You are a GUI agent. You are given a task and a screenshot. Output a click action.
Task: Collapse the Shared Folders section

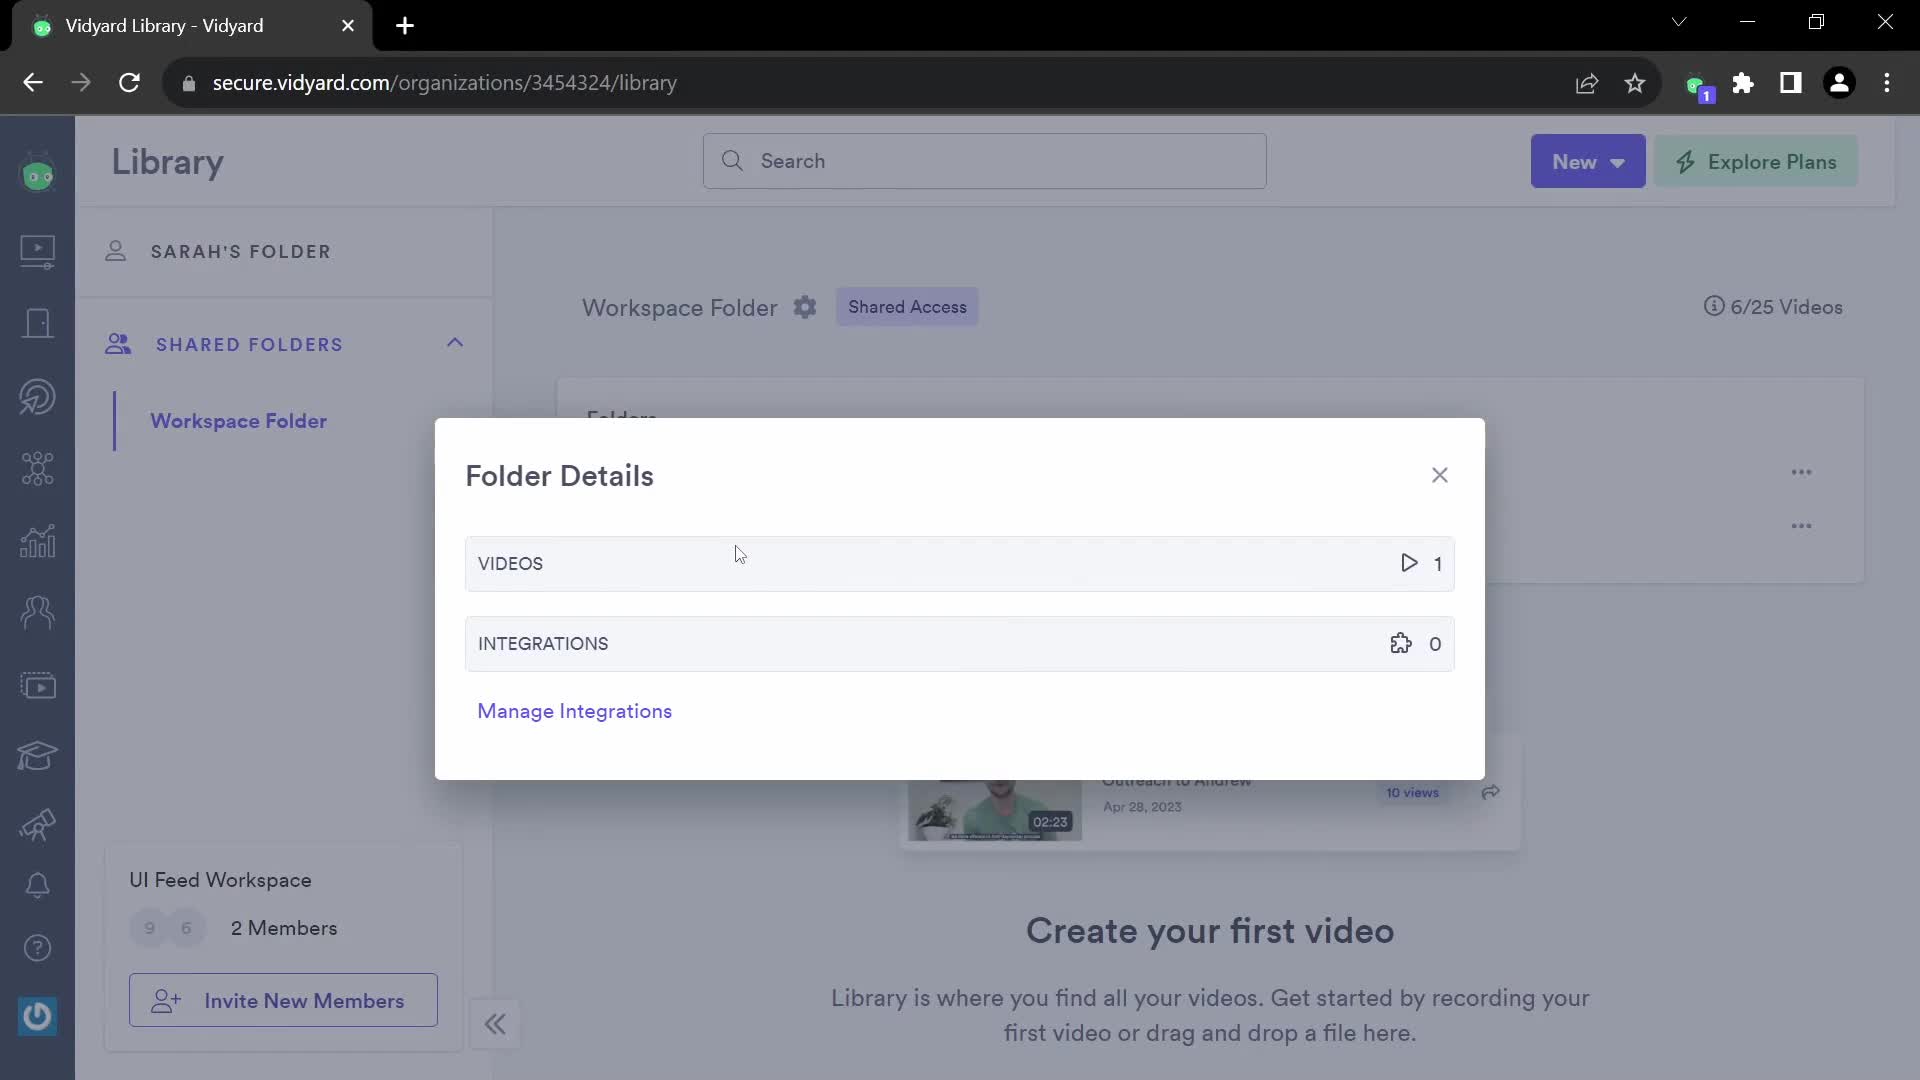click(x=455, y=343)
